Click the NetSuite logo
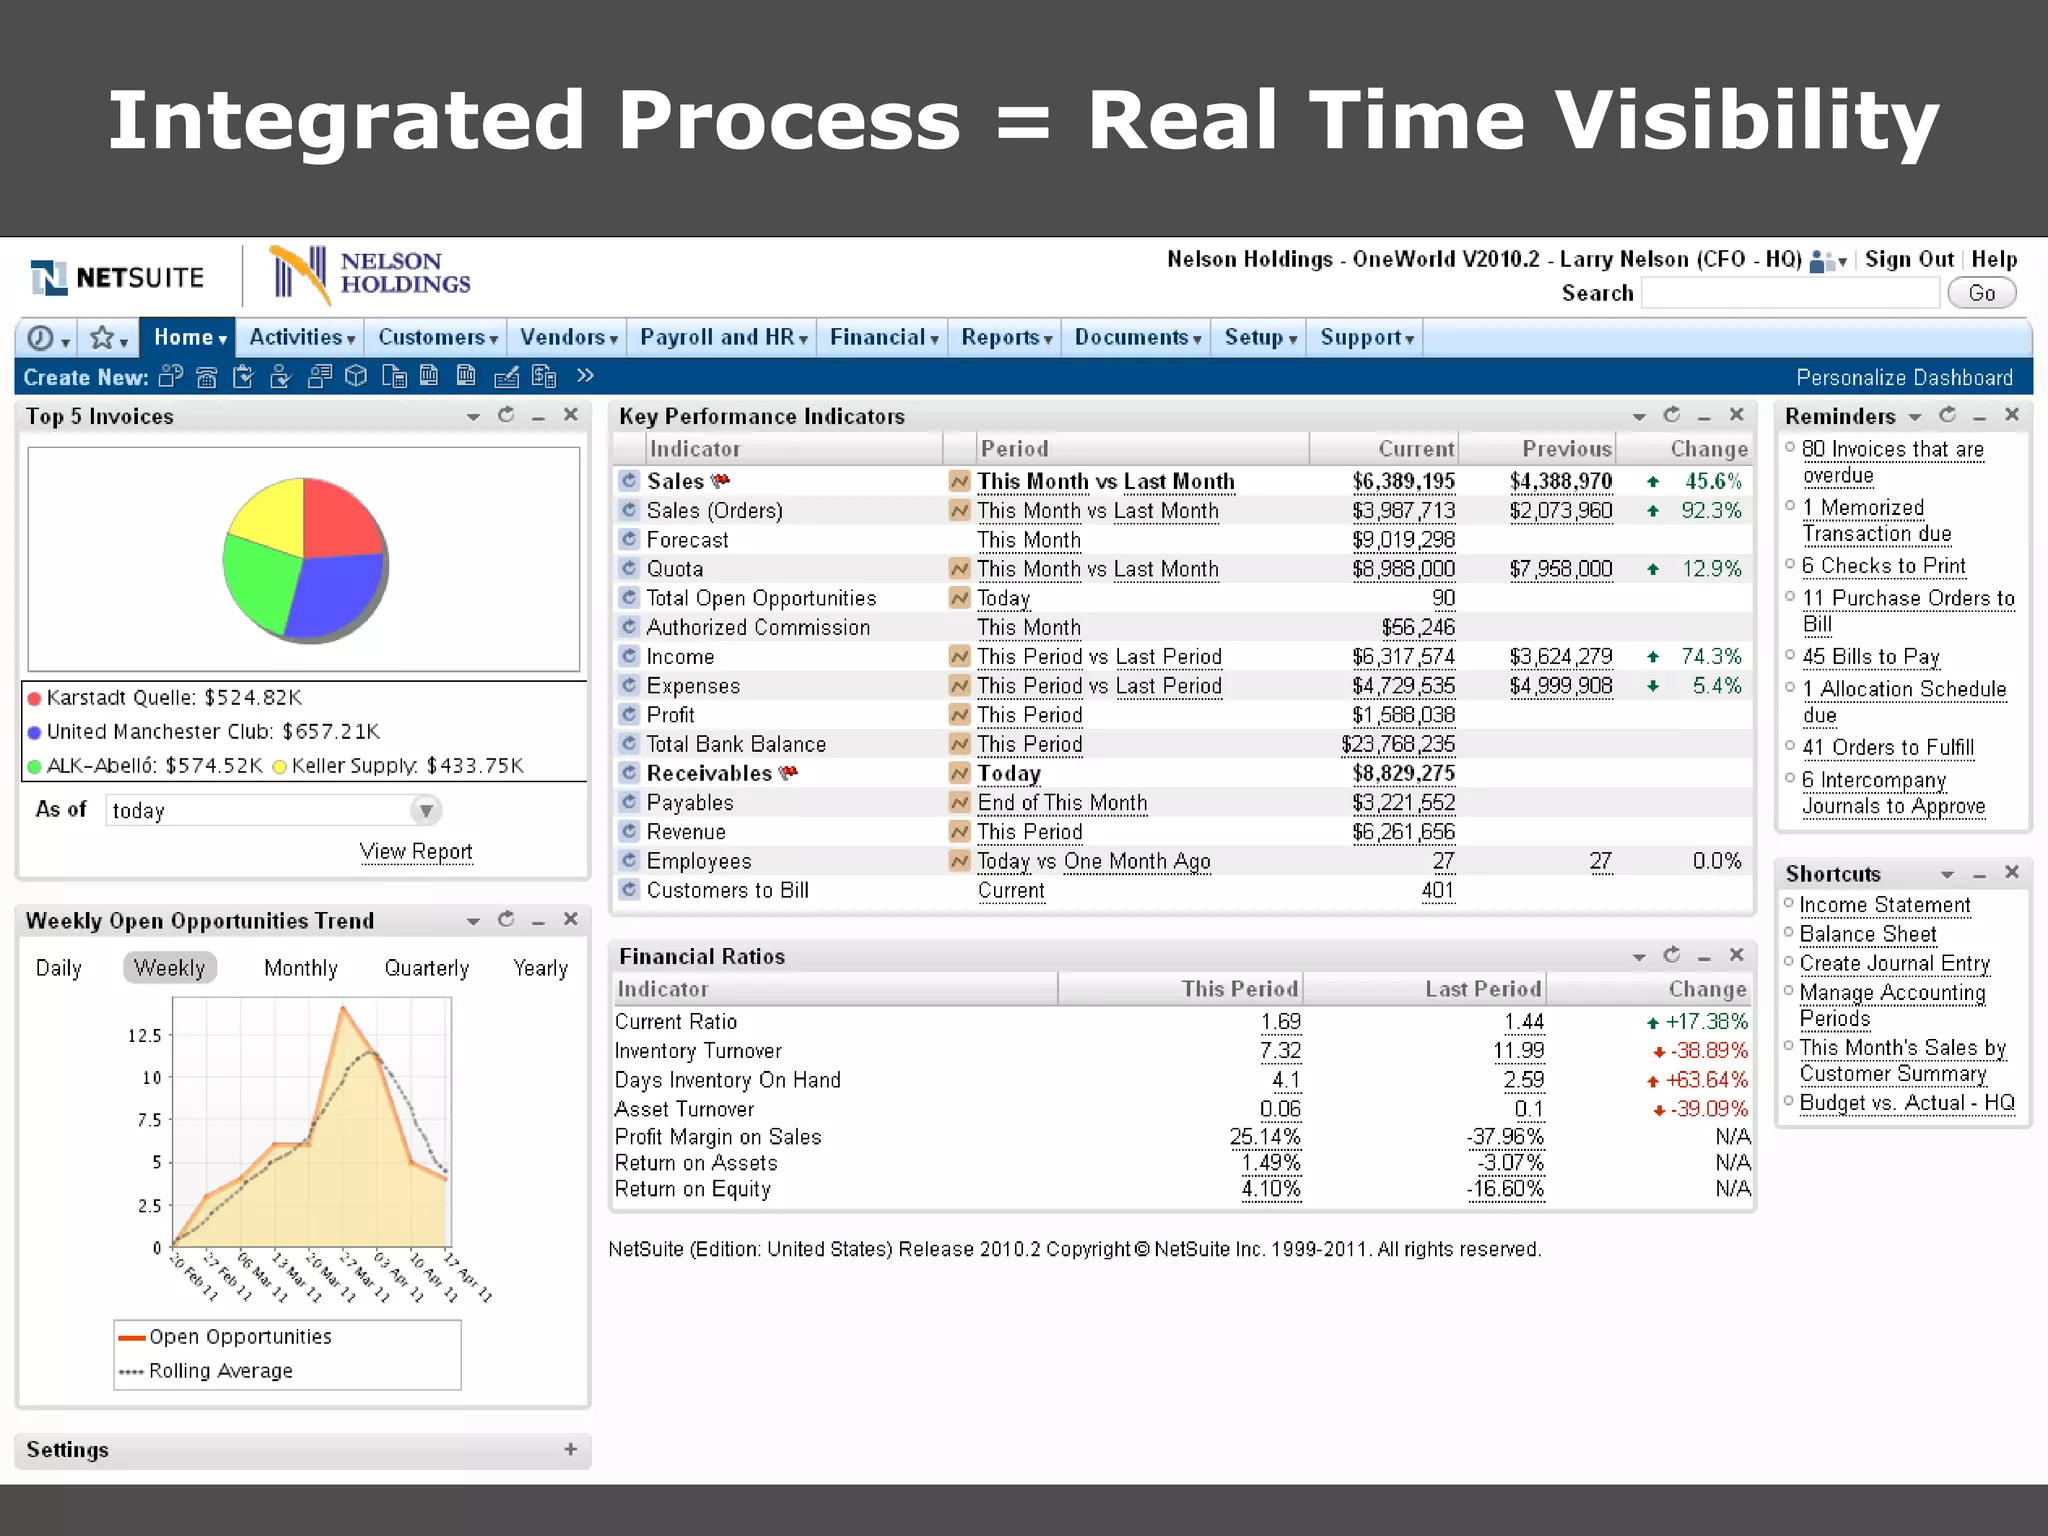This screenshot has width=2048, height=1536. 117,277
